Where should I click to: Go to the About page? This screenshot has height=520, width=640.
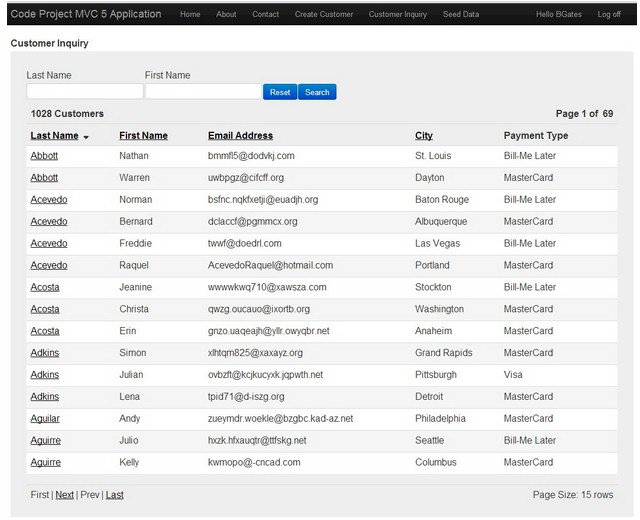click(226, 14)
